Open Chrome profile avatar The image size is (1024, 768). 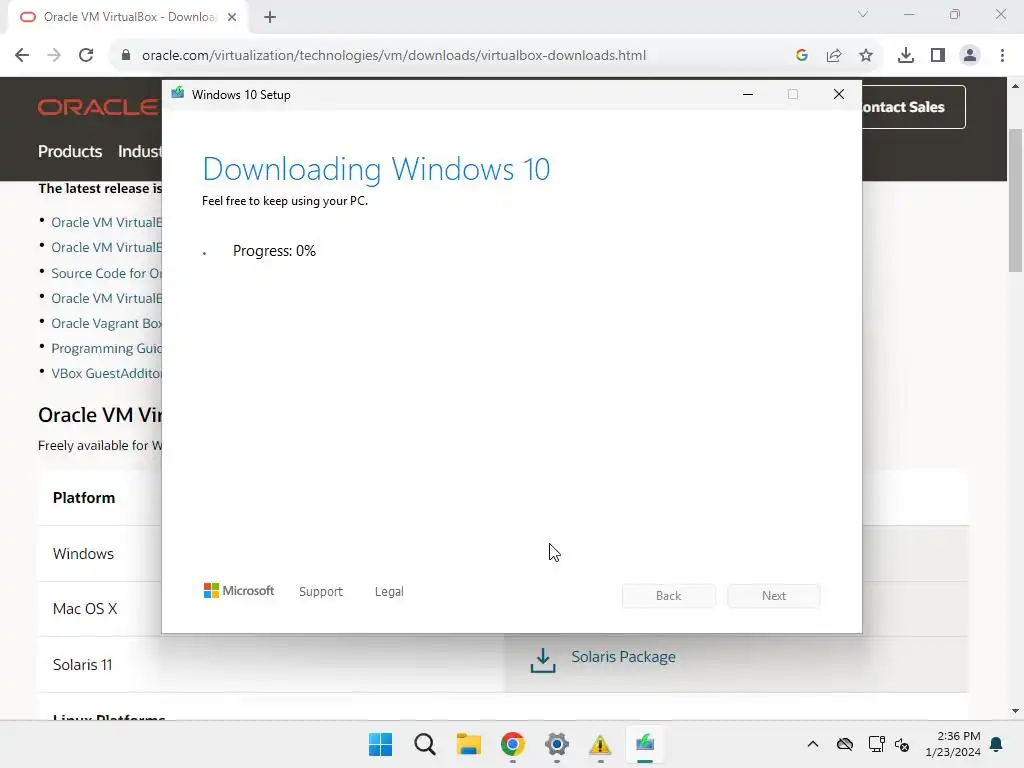[x=970, y=56]
